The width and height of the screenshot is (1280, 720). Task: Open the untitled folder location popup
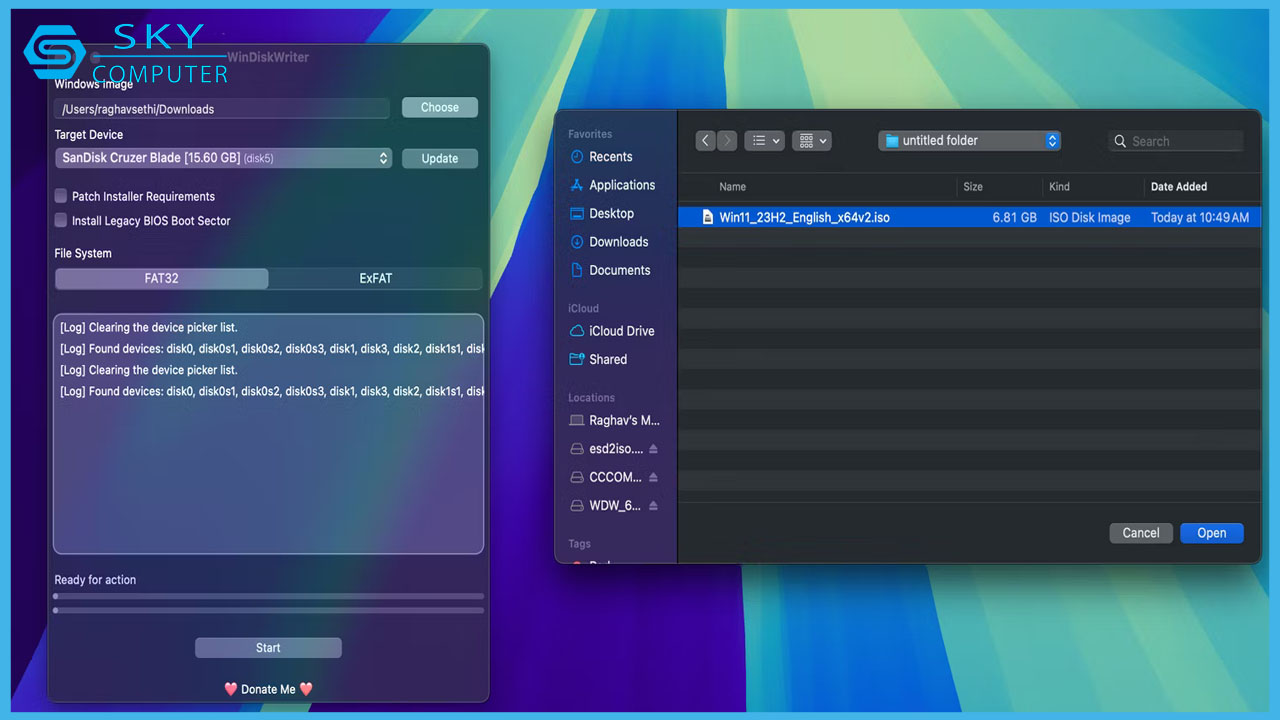click(x=969, y=141)
